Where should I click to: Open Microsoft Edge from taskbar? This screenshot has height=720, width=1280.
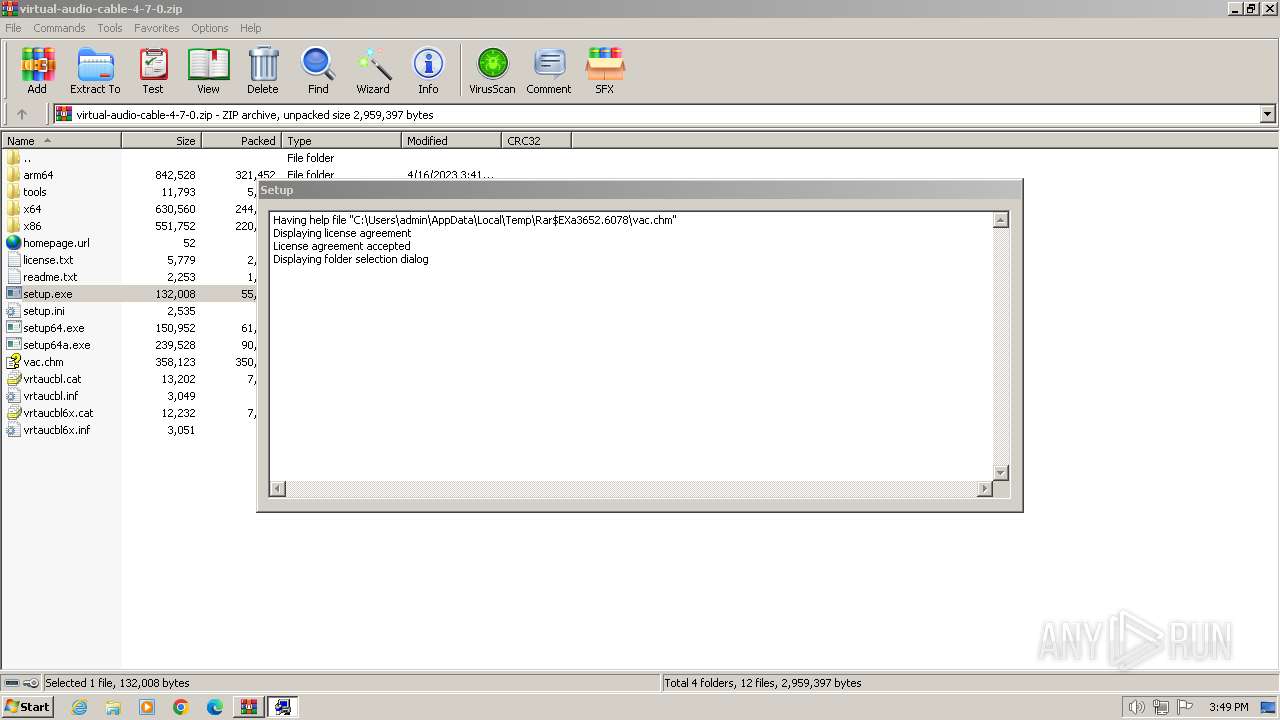[215, 707]
